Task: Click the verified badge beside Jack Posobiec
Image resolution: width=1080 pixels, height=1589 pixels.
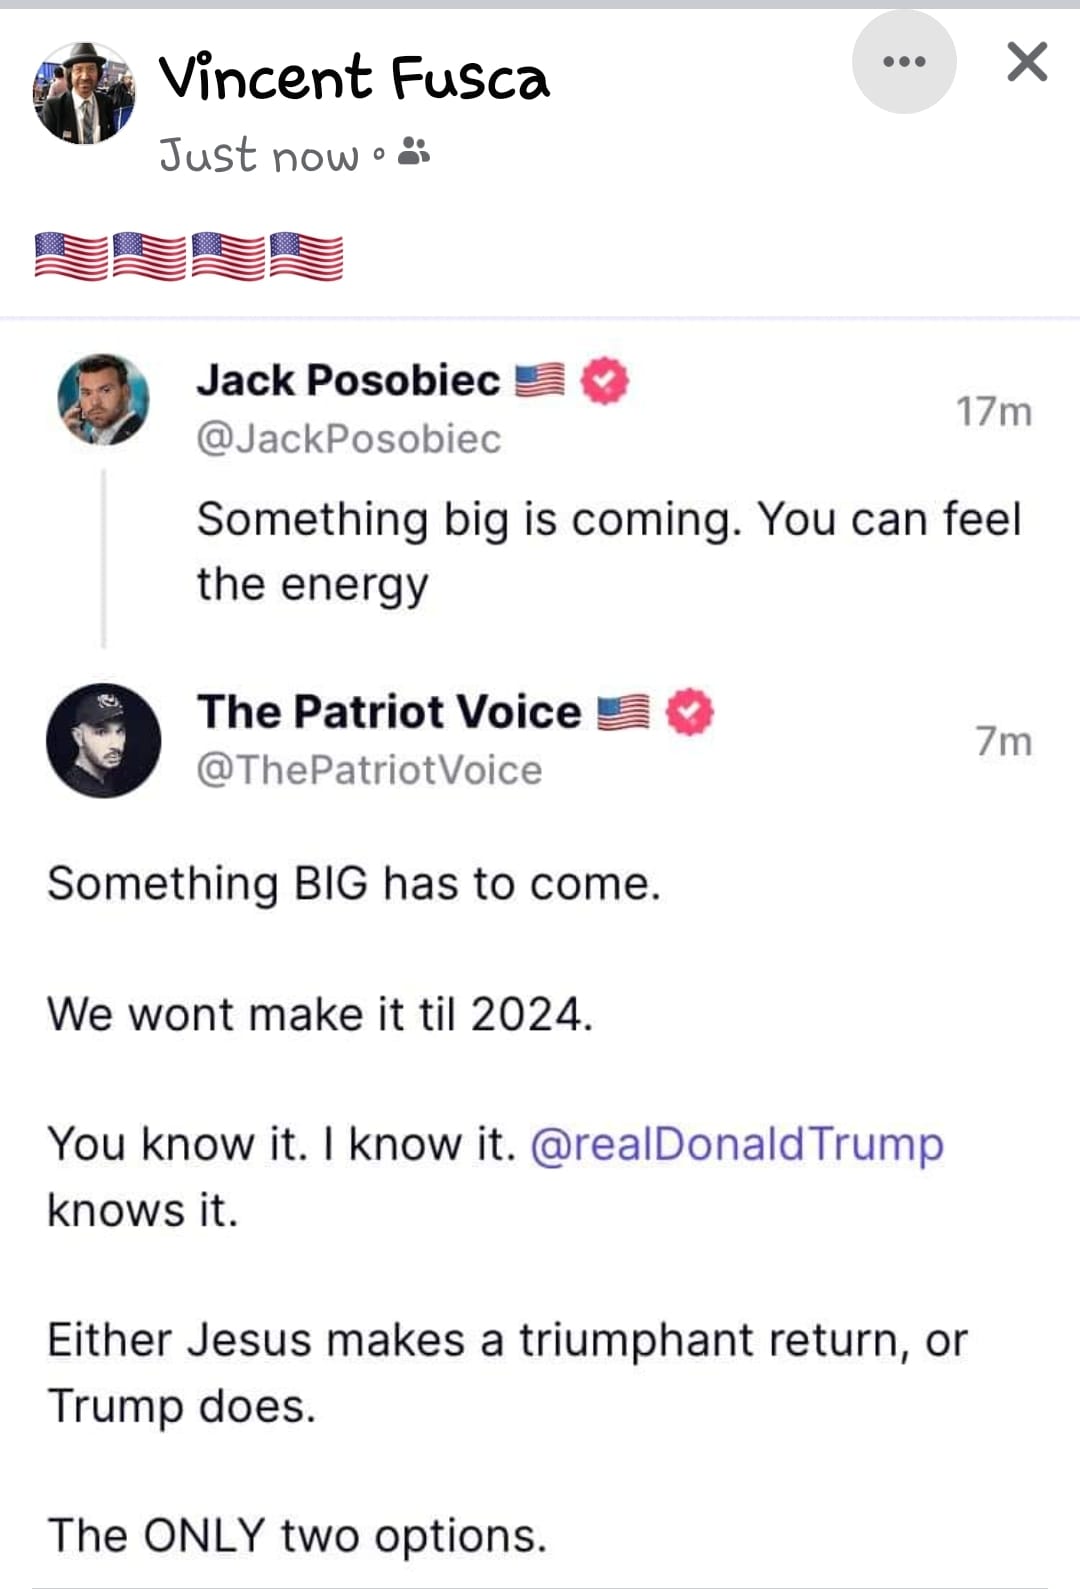Action: 604,381
